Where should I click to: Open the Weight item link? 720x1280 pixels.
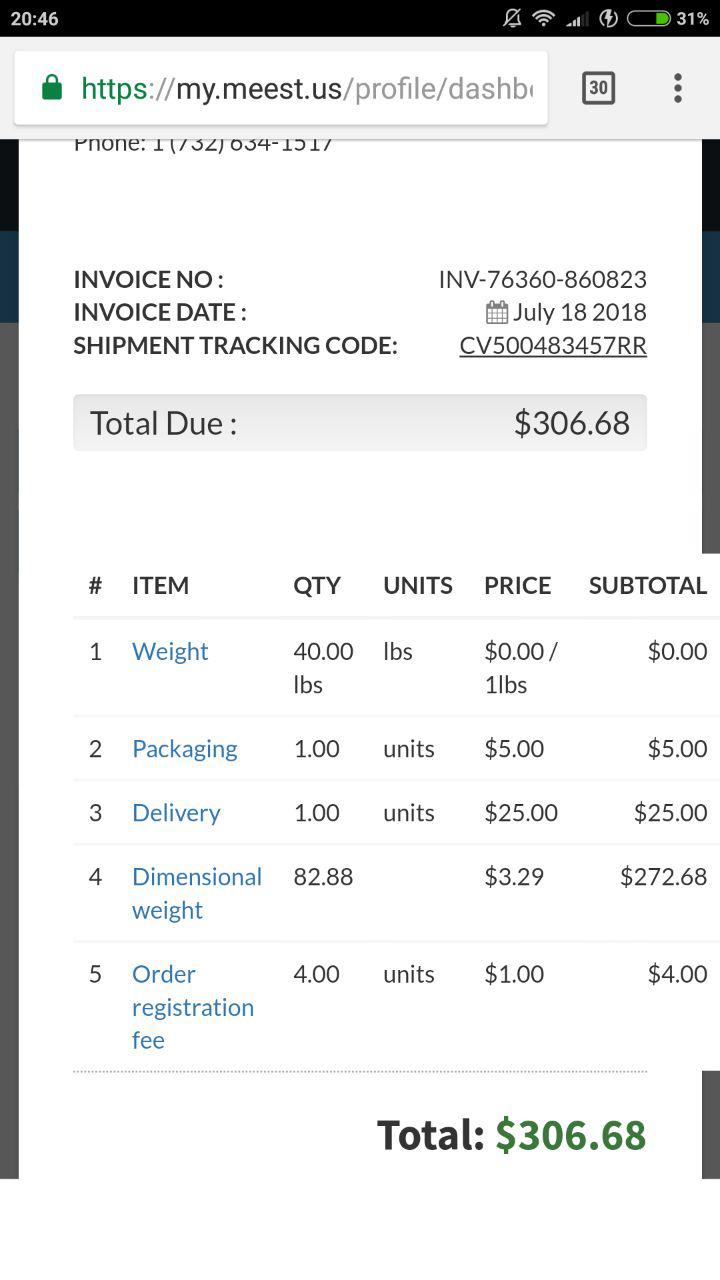click(170, 652)
